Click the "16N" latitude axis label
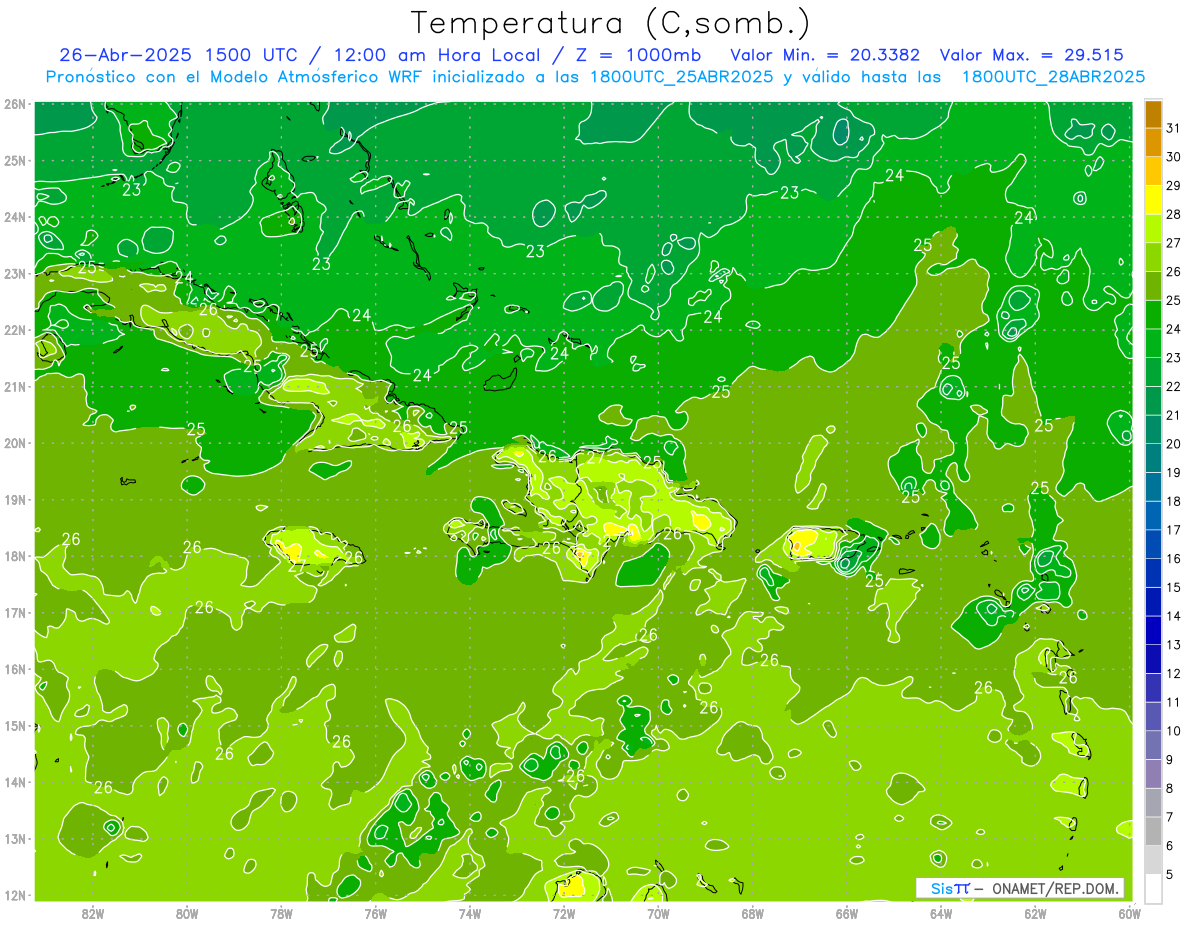Viewport: 1200px width, 927px height. 14,669
